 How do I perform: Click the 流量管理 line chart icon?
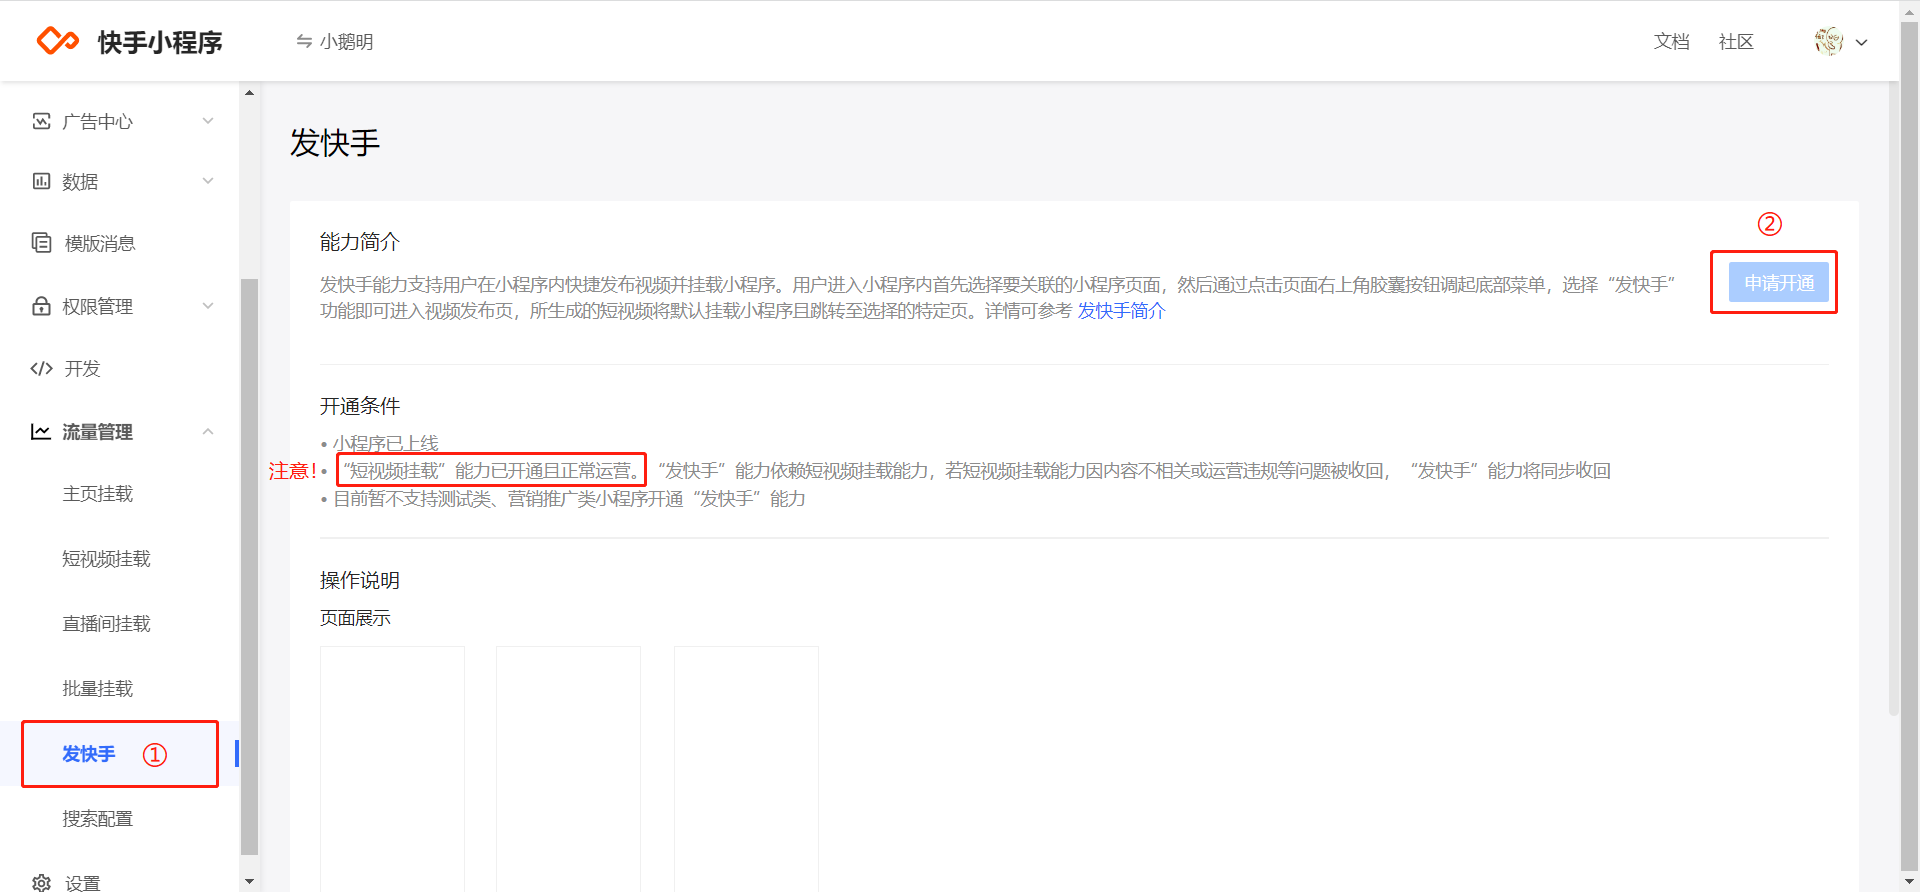click(41, 431)
